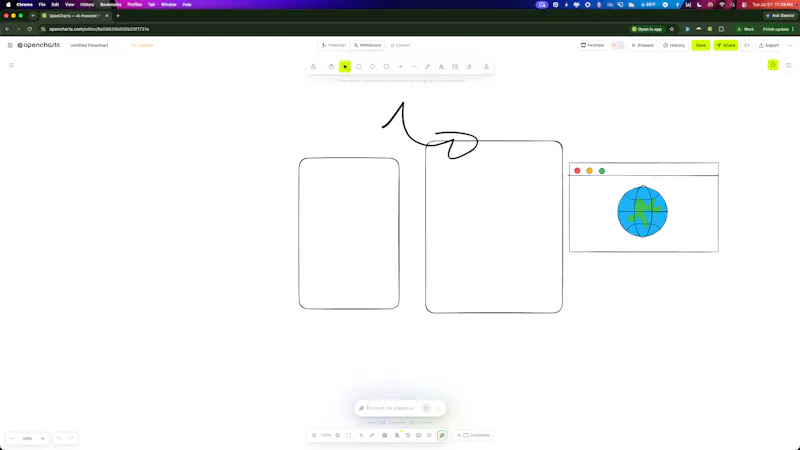Select the globe browser window image
Image resolution: width=800 pixels, height=450 pixels.
pyautogui.click(x=644, y=207)
